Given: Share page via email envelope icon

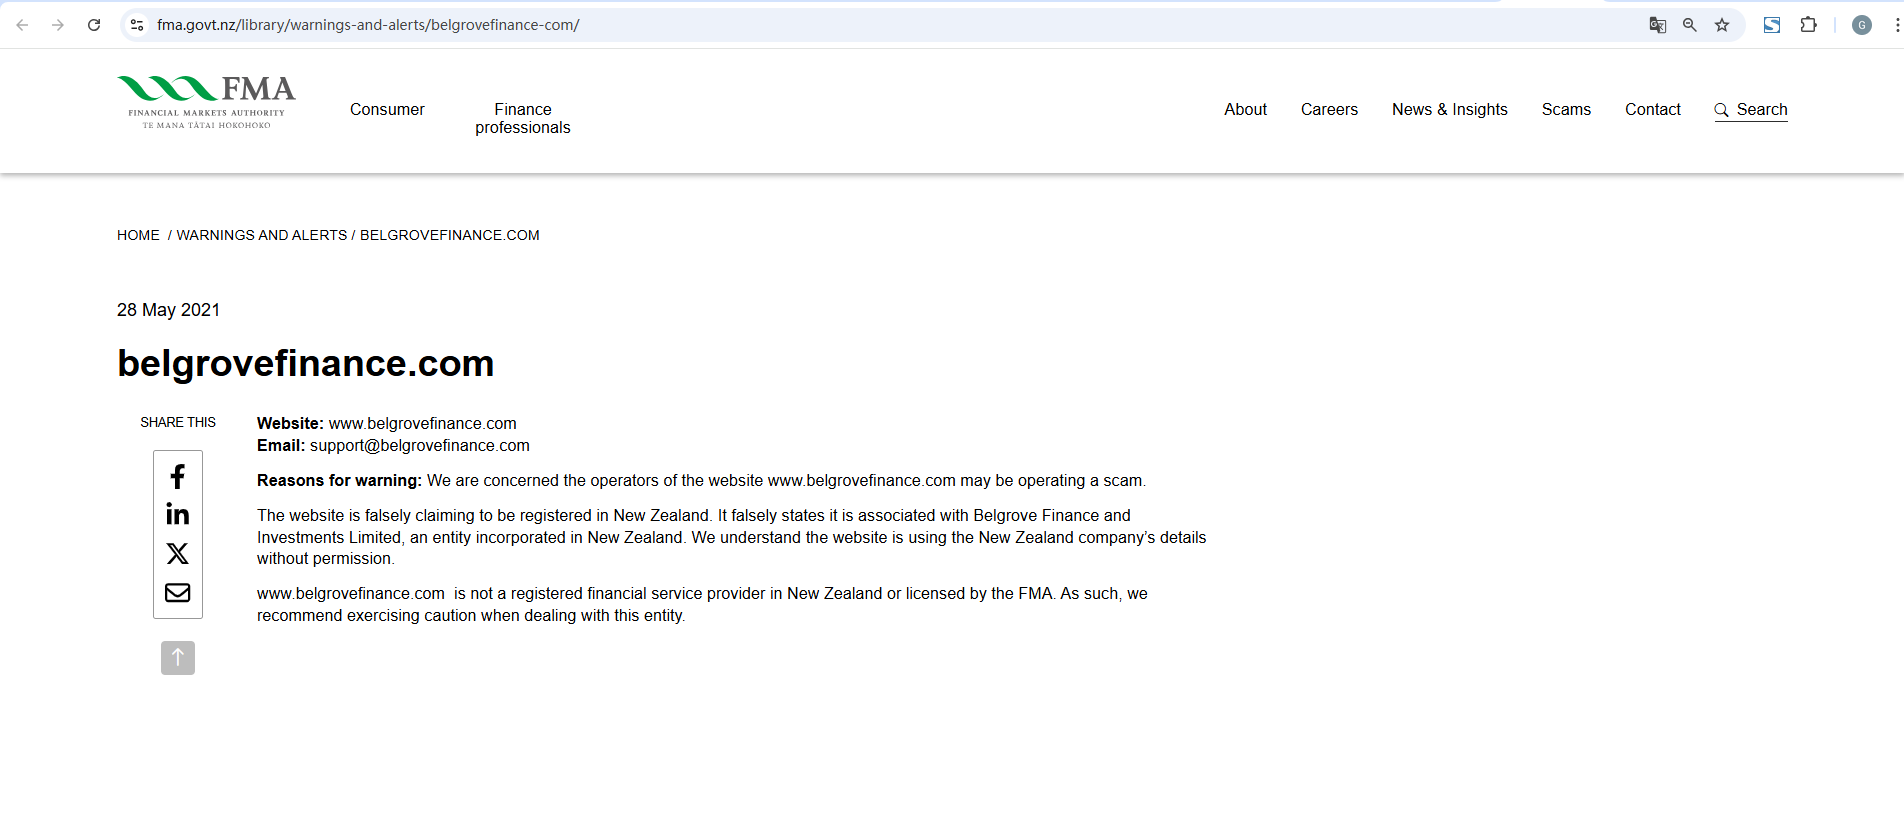Looking at the screenshot, I should click(x=178, y=593).
